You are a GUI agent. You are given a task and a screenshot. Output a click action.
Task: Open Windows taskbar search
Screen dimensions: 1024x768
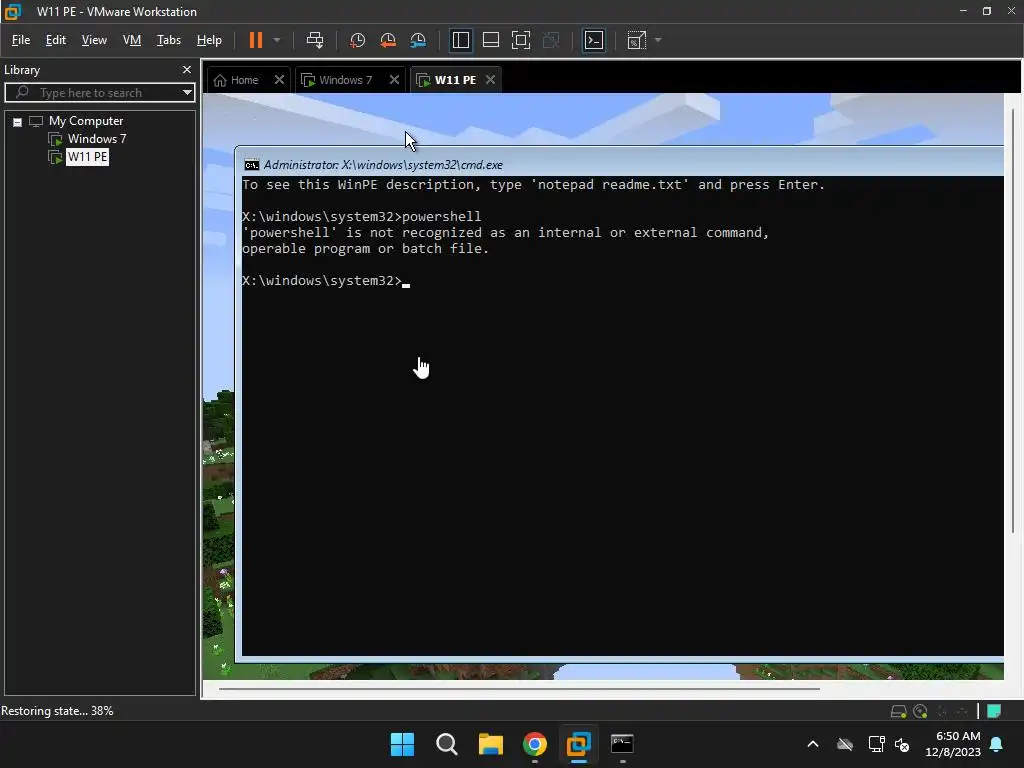coord(447,744)
